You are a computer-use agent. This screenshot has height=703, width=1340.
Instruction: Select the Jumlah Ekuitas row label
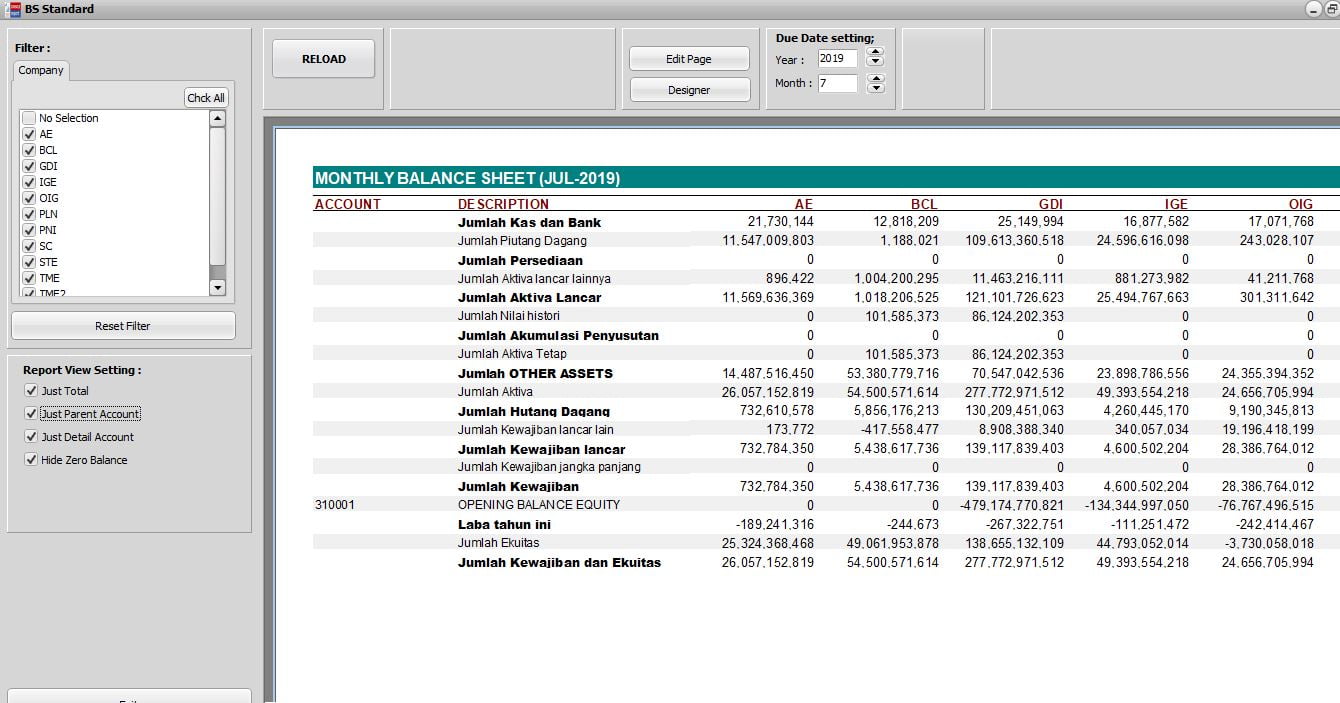(x=498, y=543)
